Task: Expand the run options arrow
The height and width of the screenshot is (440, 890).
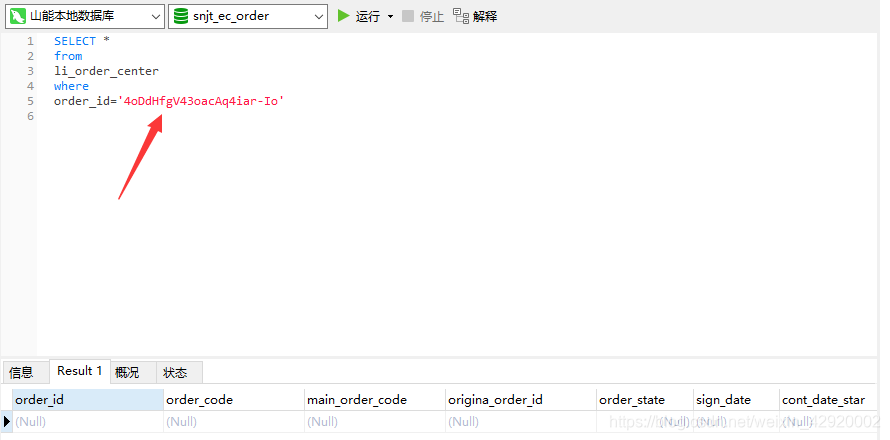Action: coord(390,16)
